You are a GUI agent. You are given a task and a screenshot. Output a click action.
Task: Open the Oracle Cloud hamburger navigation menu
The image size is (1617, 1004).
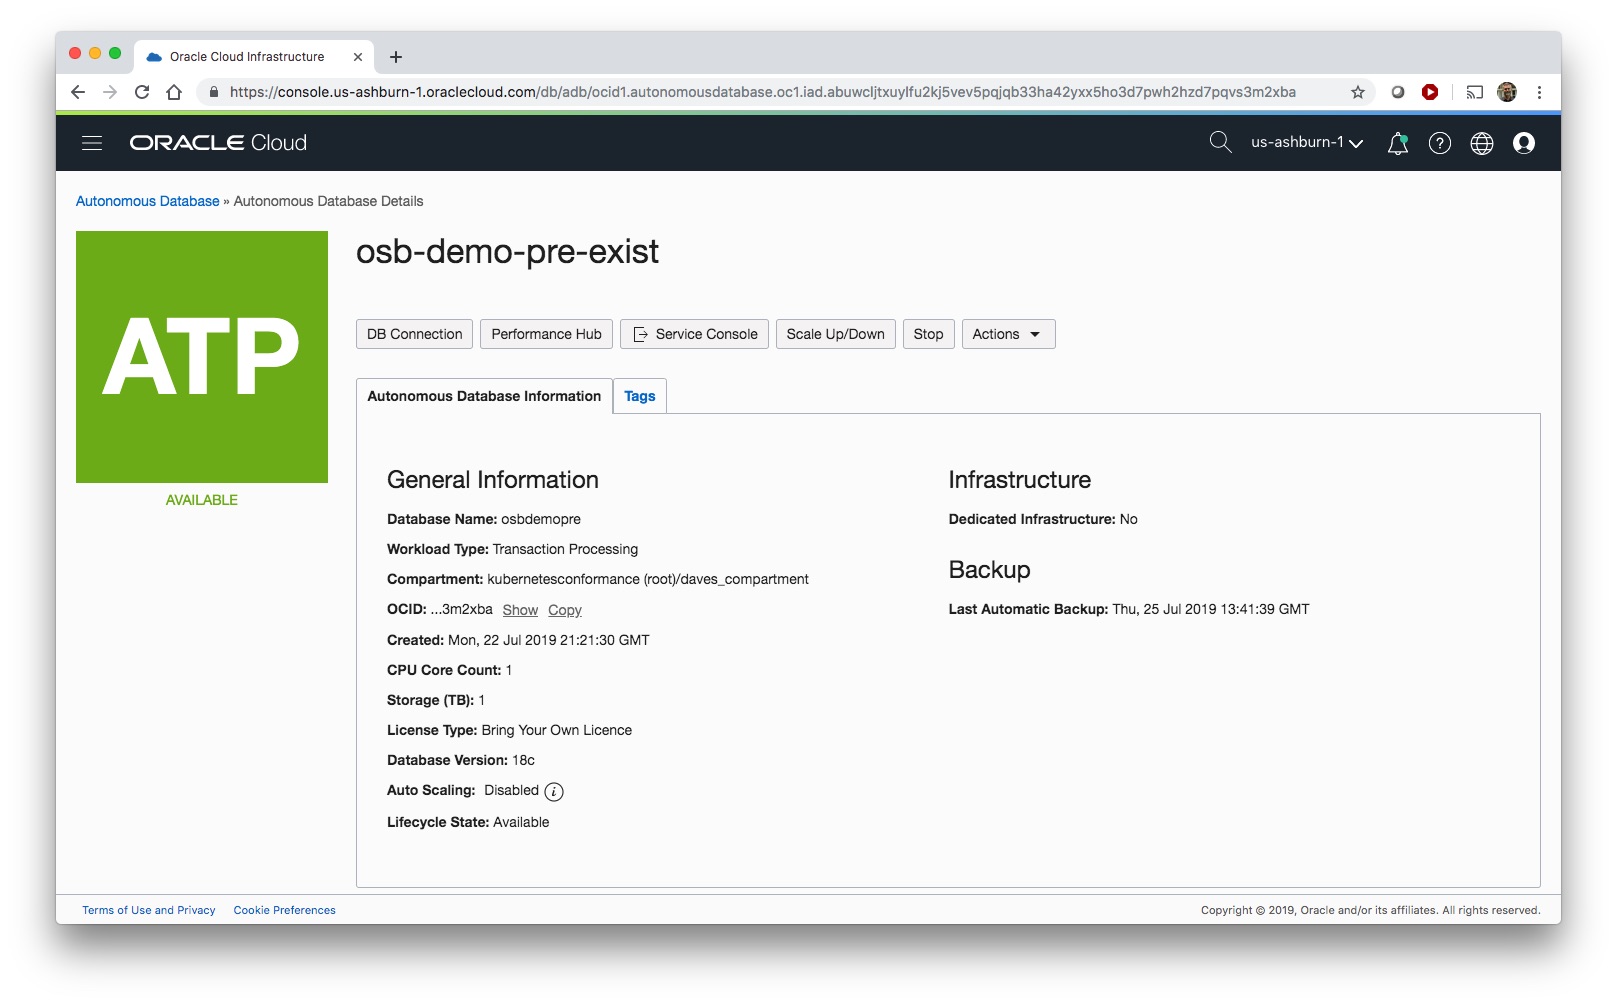click(92, 143)
